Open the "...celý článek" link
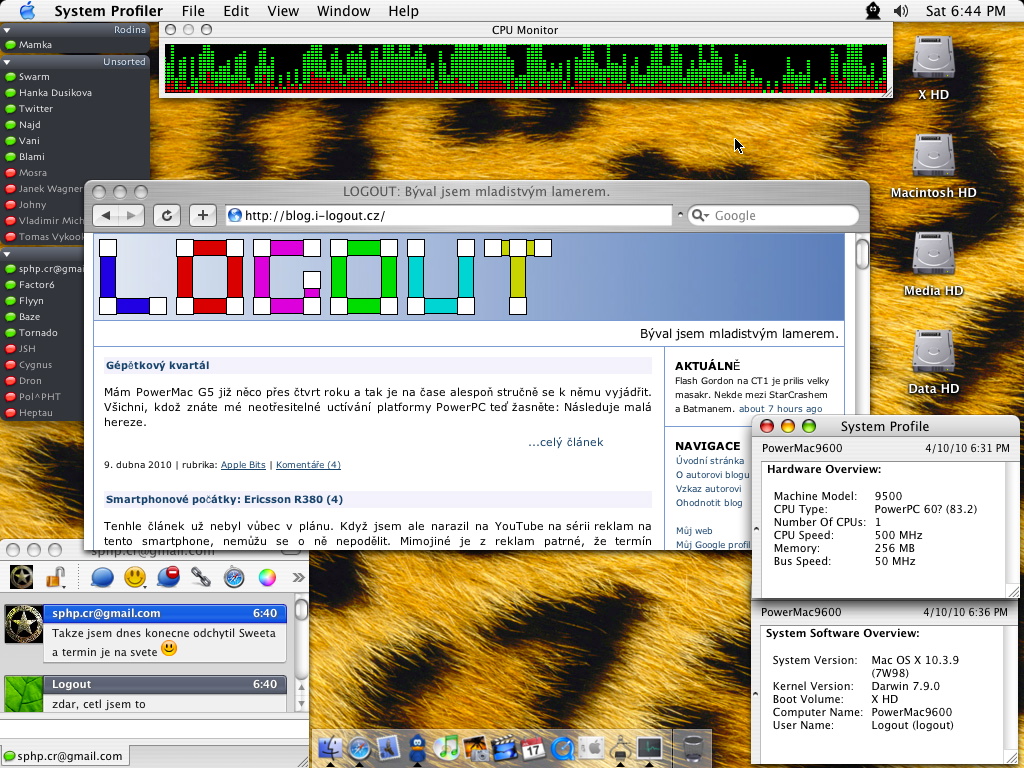1024x768 pixels. 565,442
